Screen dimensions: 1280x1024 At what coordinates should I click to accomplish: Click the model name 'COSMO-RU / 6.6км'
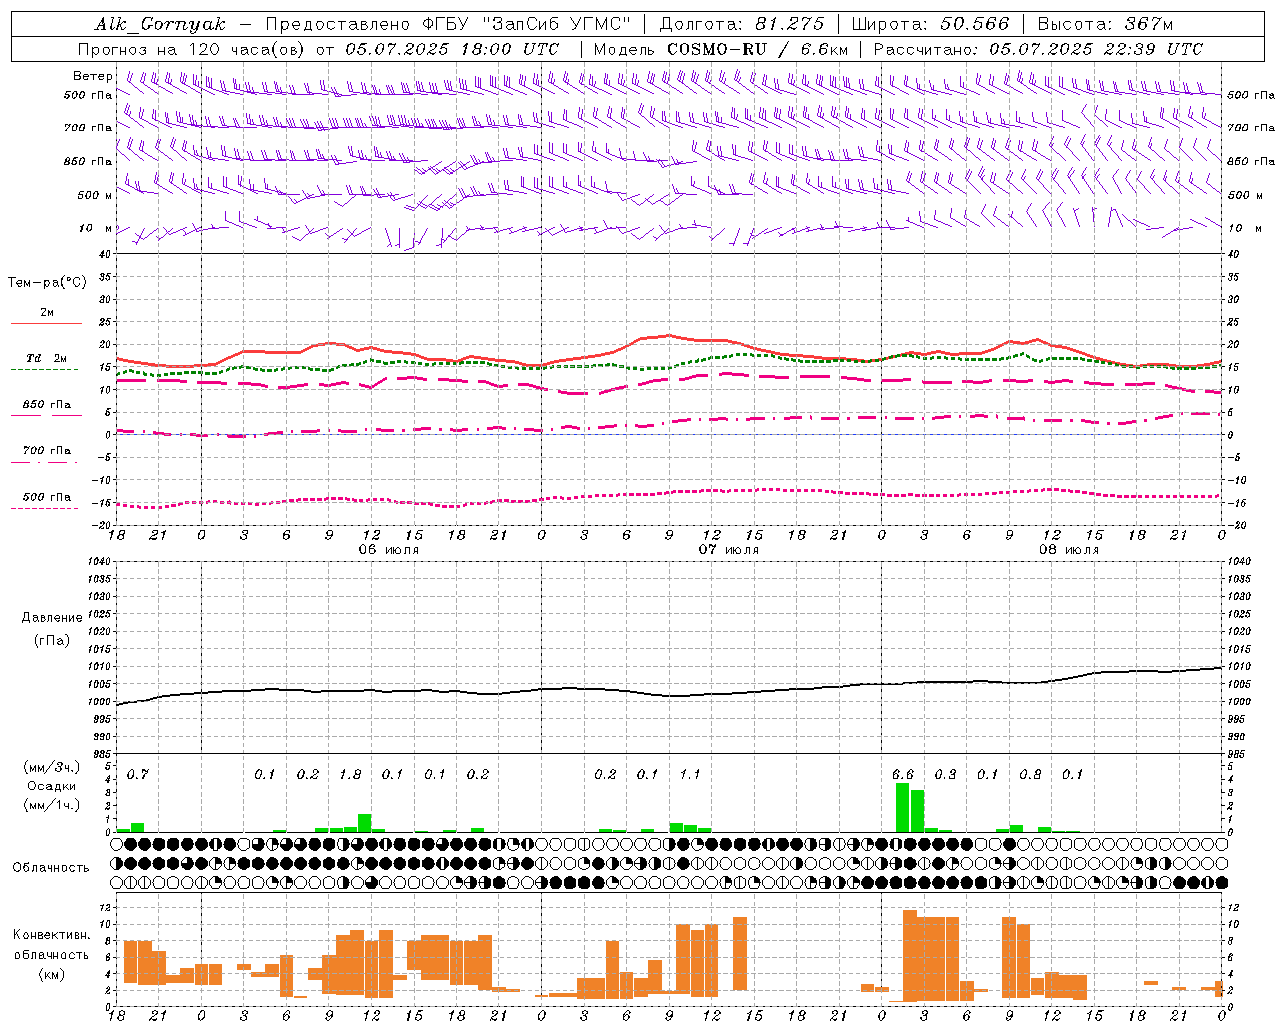click(x=758, y=49)
